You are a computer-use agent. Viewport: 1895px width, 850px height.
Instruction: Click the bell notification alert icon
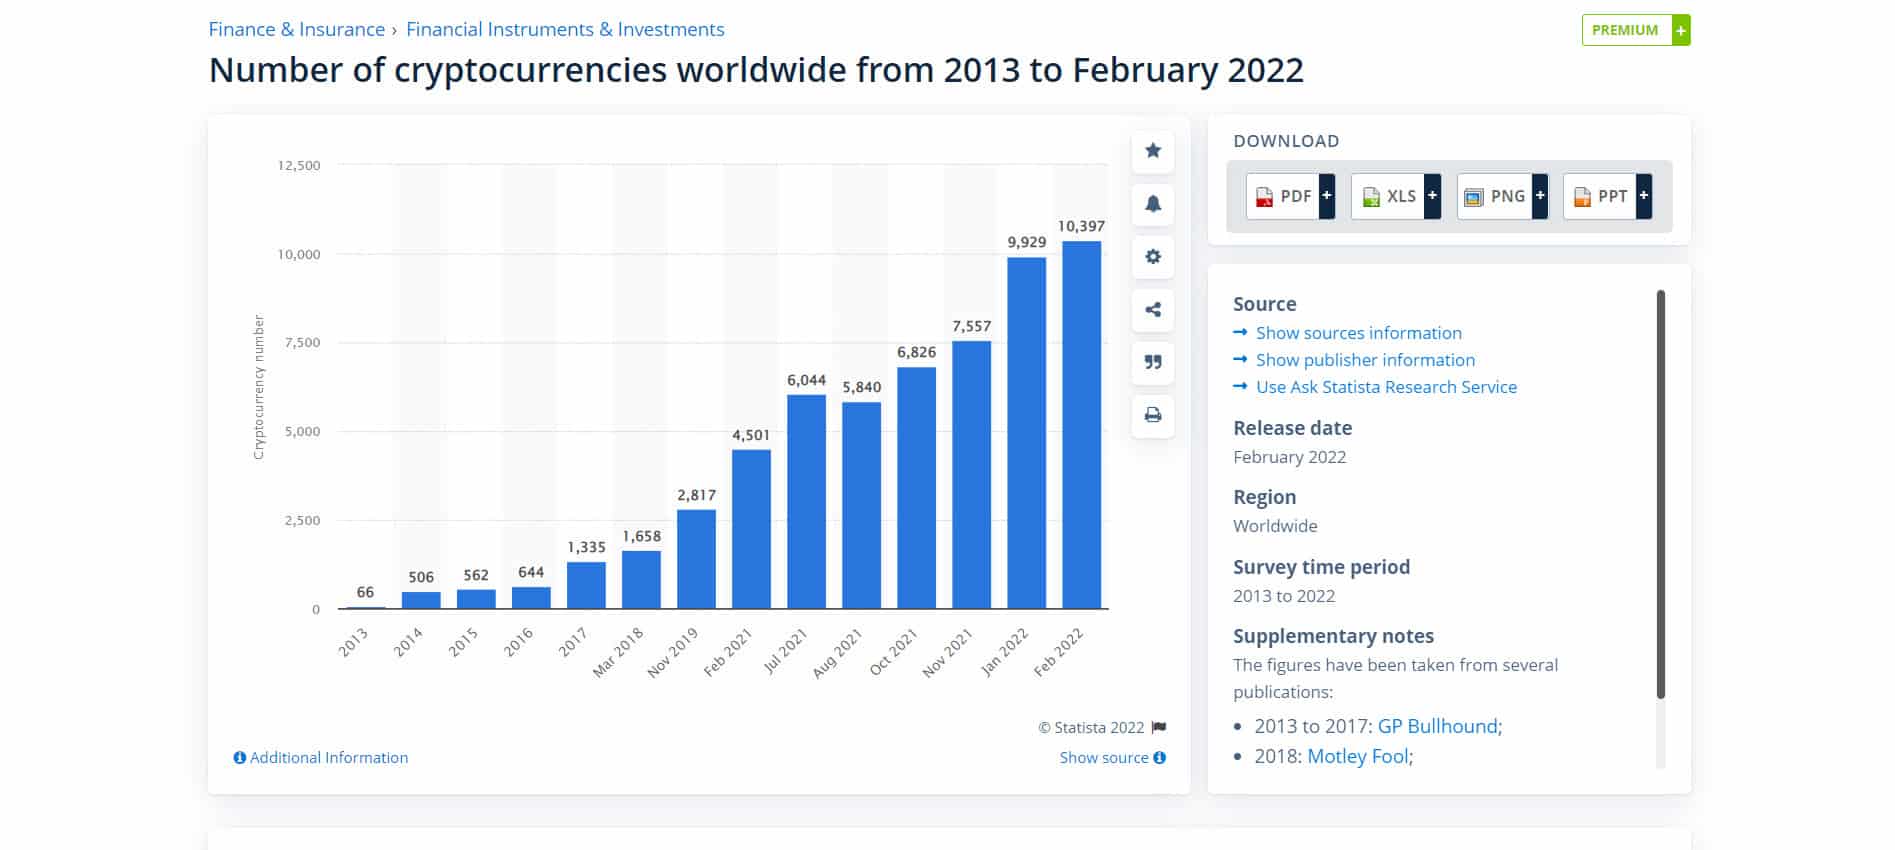click(x=1152, y=204)
